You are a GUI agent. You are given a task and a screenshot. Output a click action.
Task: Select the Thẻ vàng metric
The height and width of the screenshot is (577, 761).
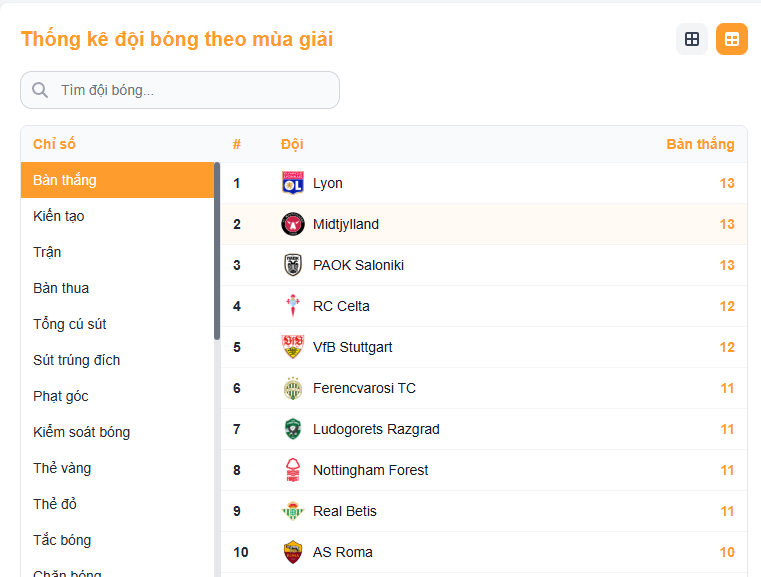(62, 468)
